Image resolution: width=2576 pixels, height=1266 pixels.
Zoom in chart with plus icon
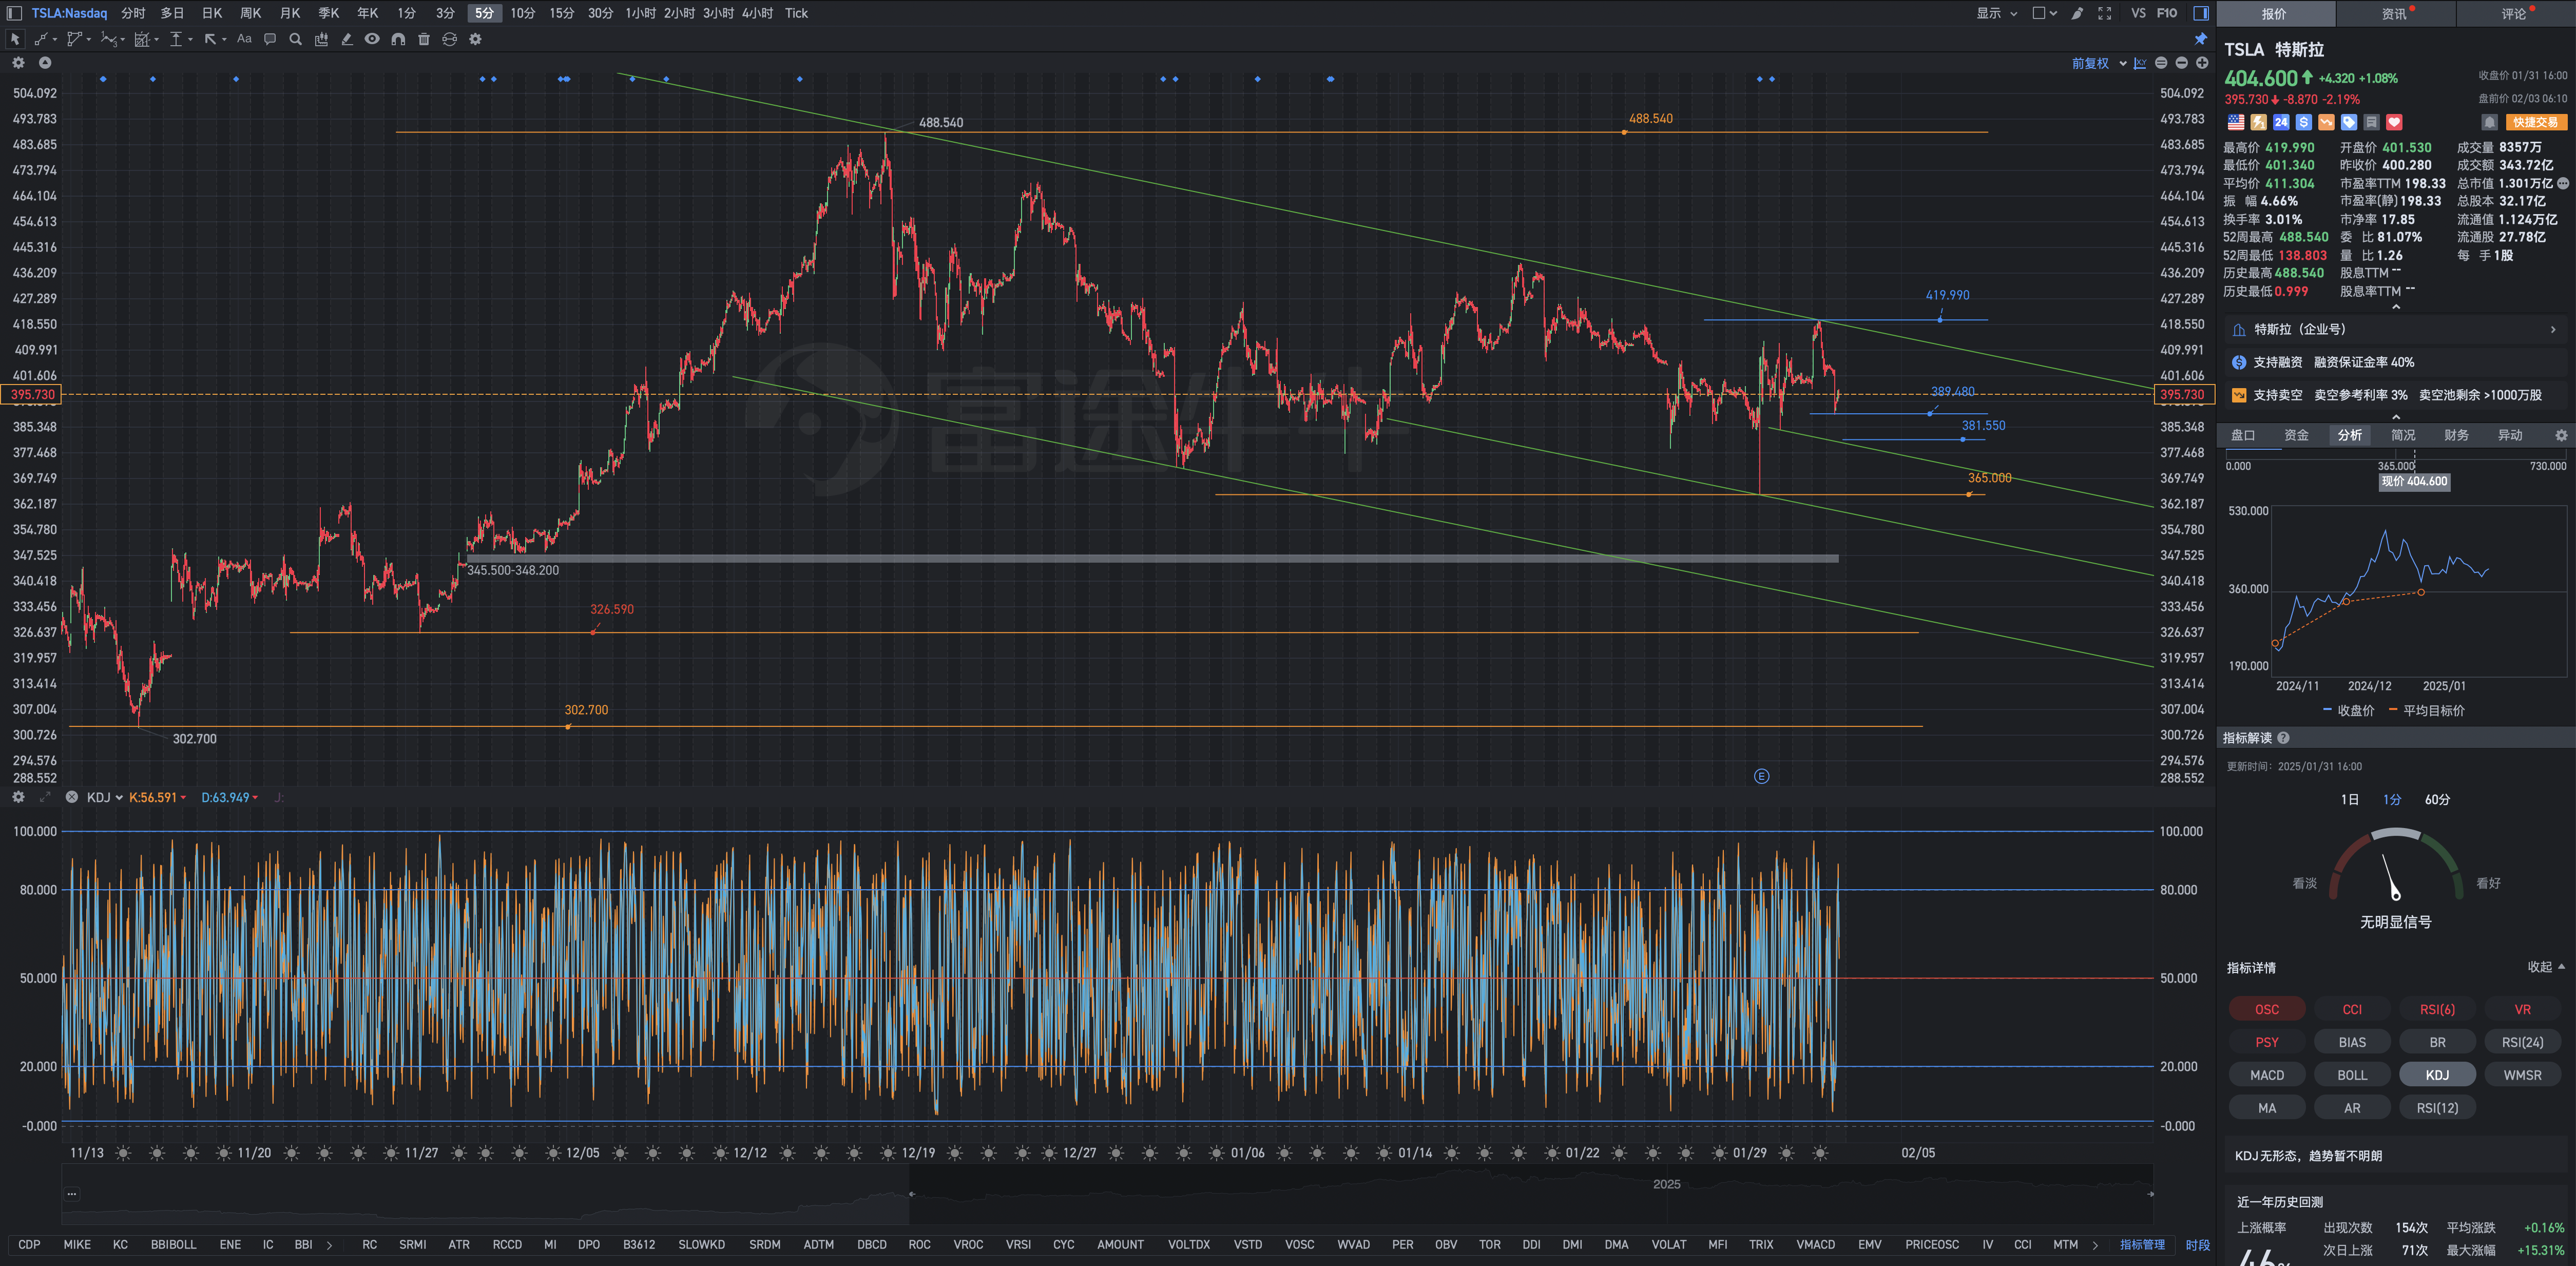[2201, 63]
